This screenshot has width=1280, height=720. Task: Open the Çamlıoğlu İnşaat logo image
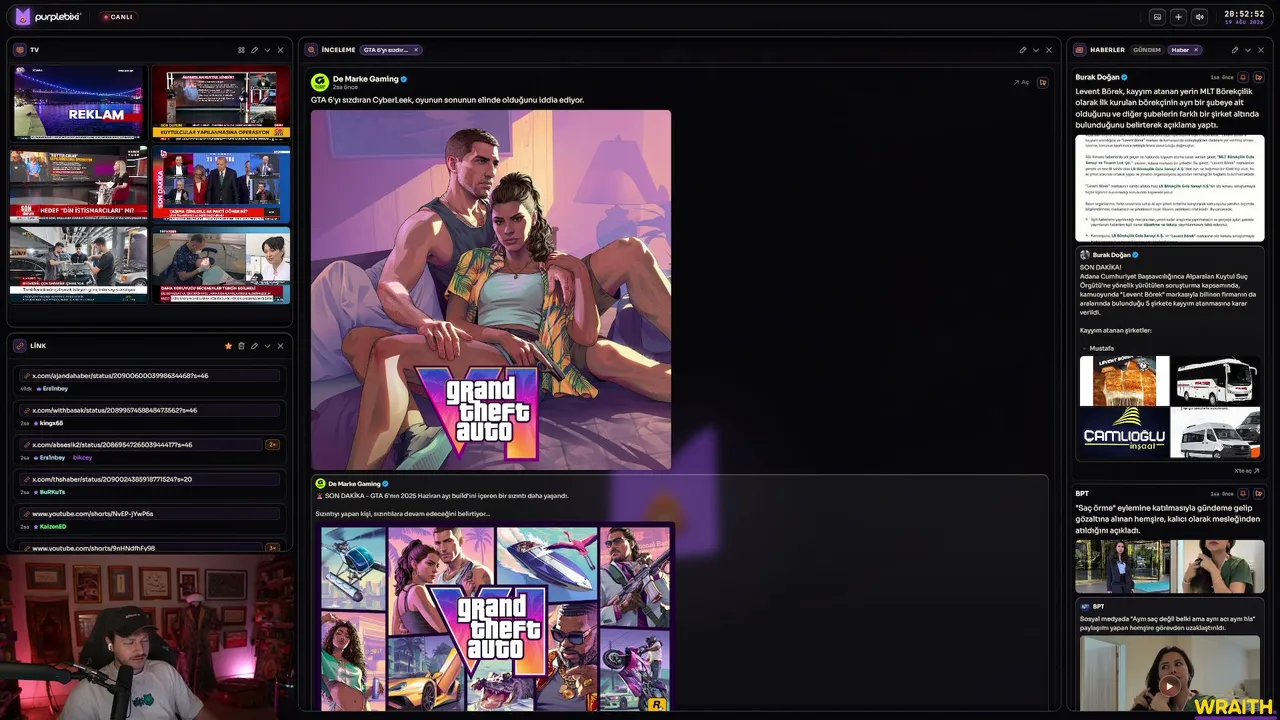click(1124, 432)
